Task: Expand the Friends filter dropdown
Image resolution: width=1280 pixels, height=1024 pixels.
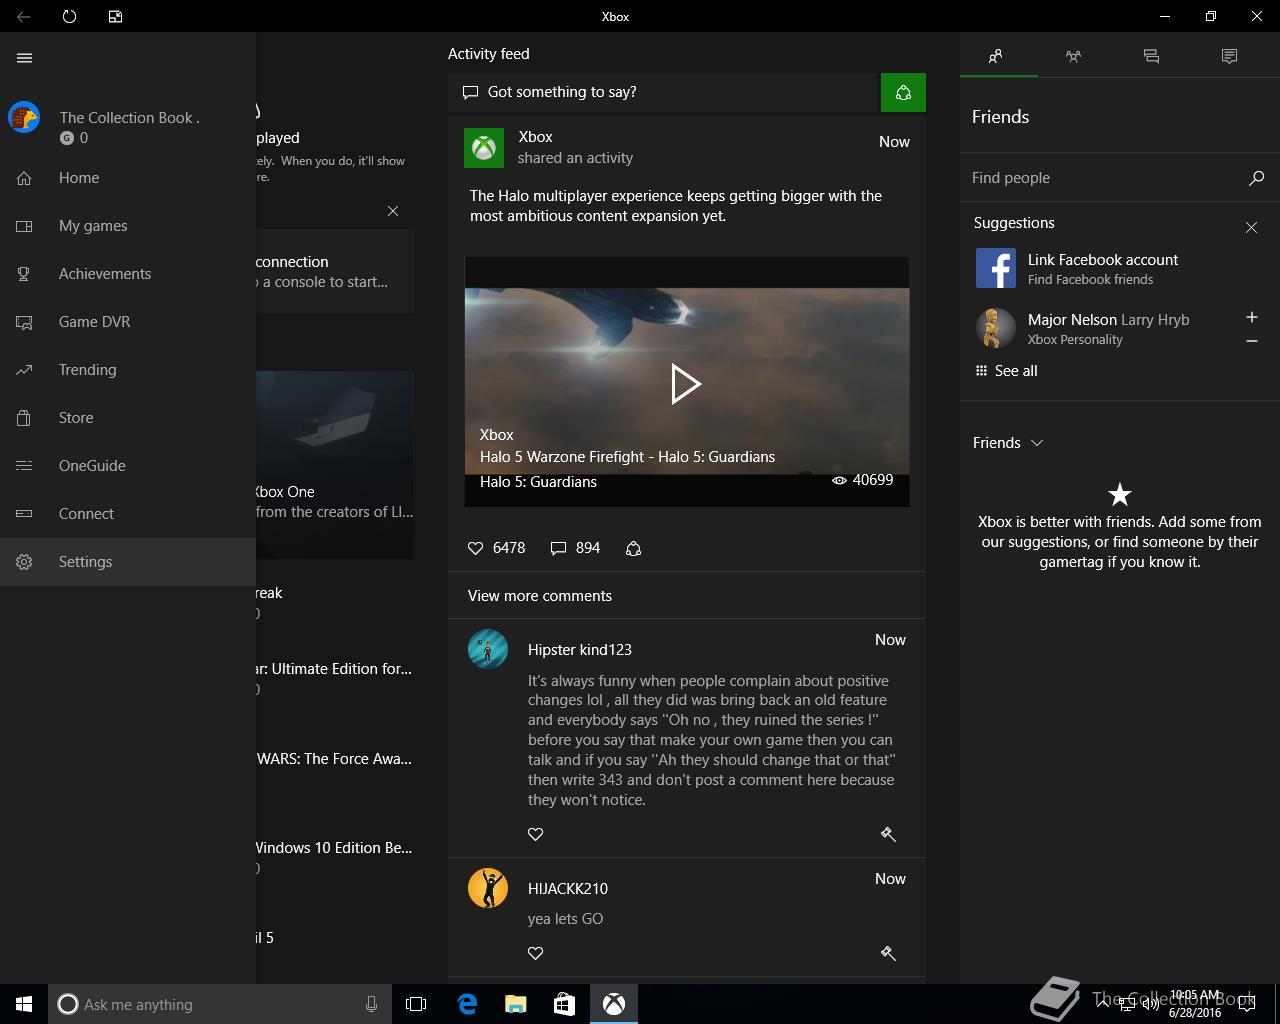Action: click(1009, 443)
